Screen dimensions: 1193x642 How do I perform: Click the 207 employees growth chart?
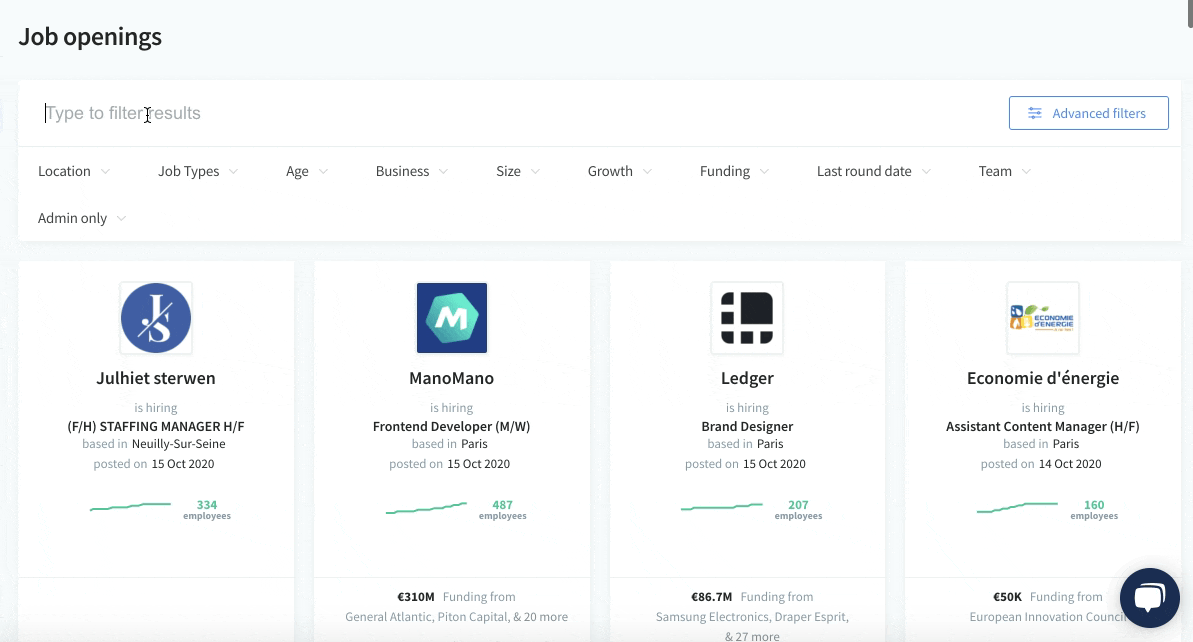click(721, 506)
